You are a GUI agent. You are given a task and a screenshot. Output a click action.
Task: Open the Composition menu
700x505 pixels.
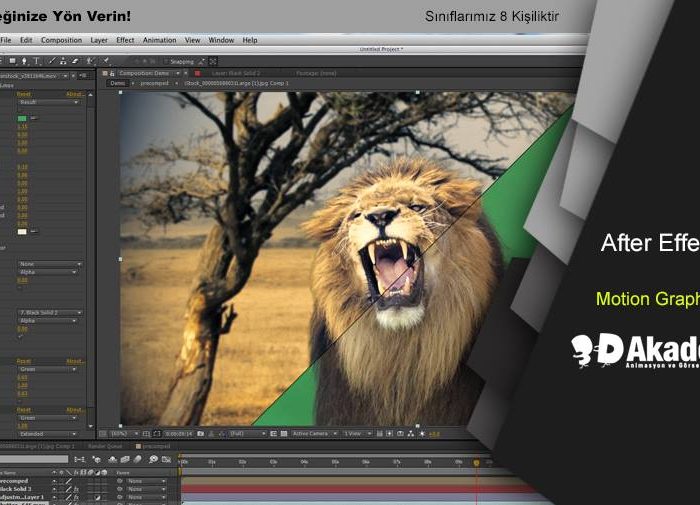62,40
